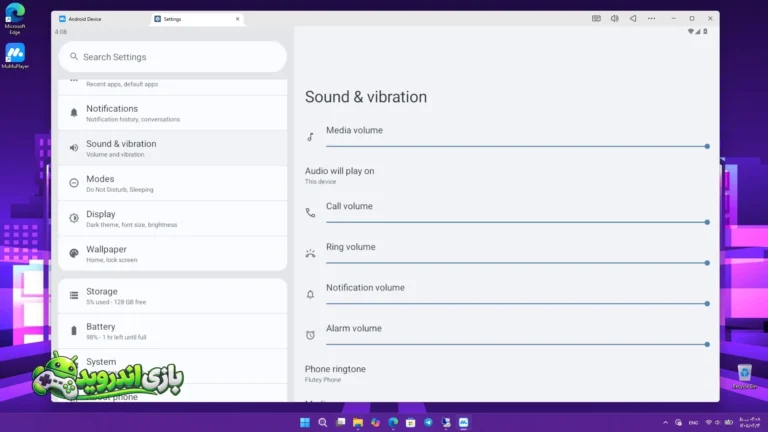This screenshot has height=432, width=768.
Task: Open Task View on taskbar
Action: point(340,422)
